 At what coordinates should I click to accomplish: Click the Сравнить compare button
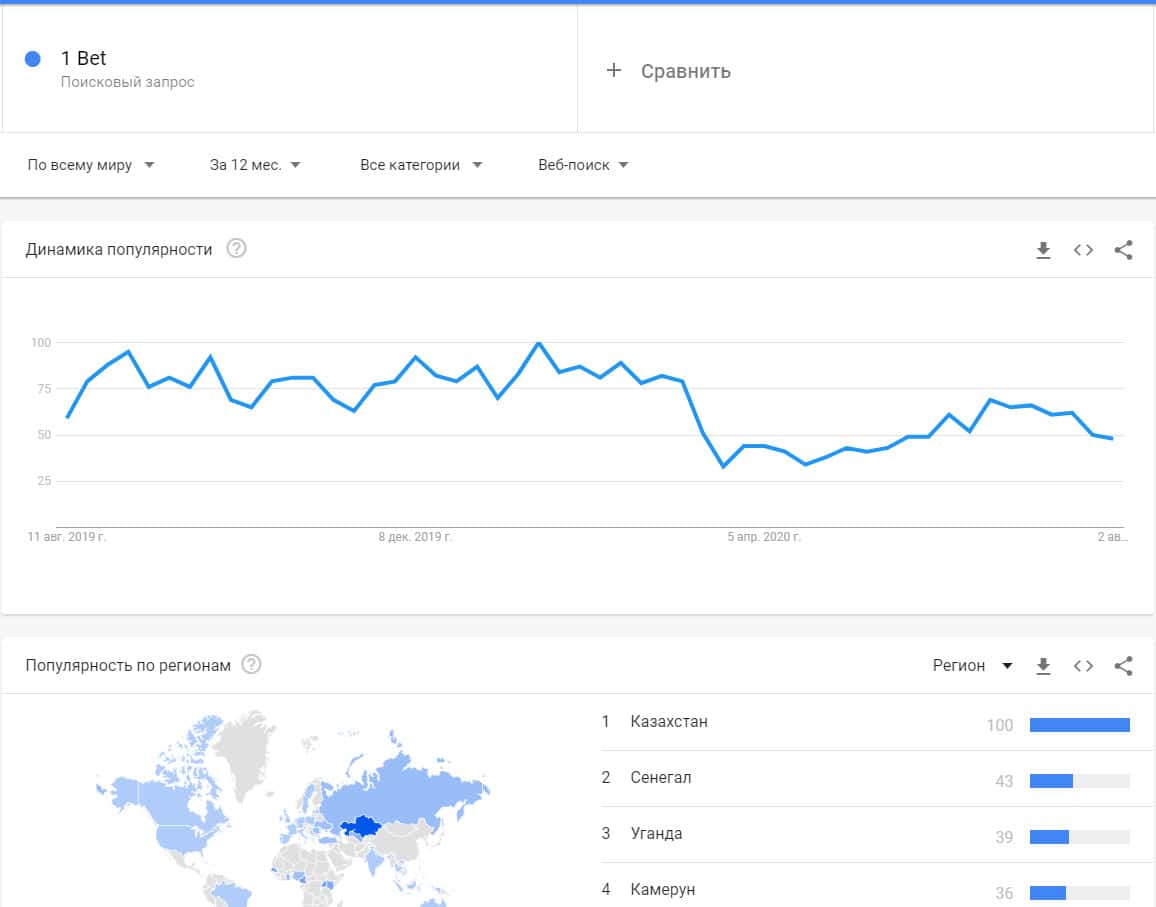tap(685, 71)
